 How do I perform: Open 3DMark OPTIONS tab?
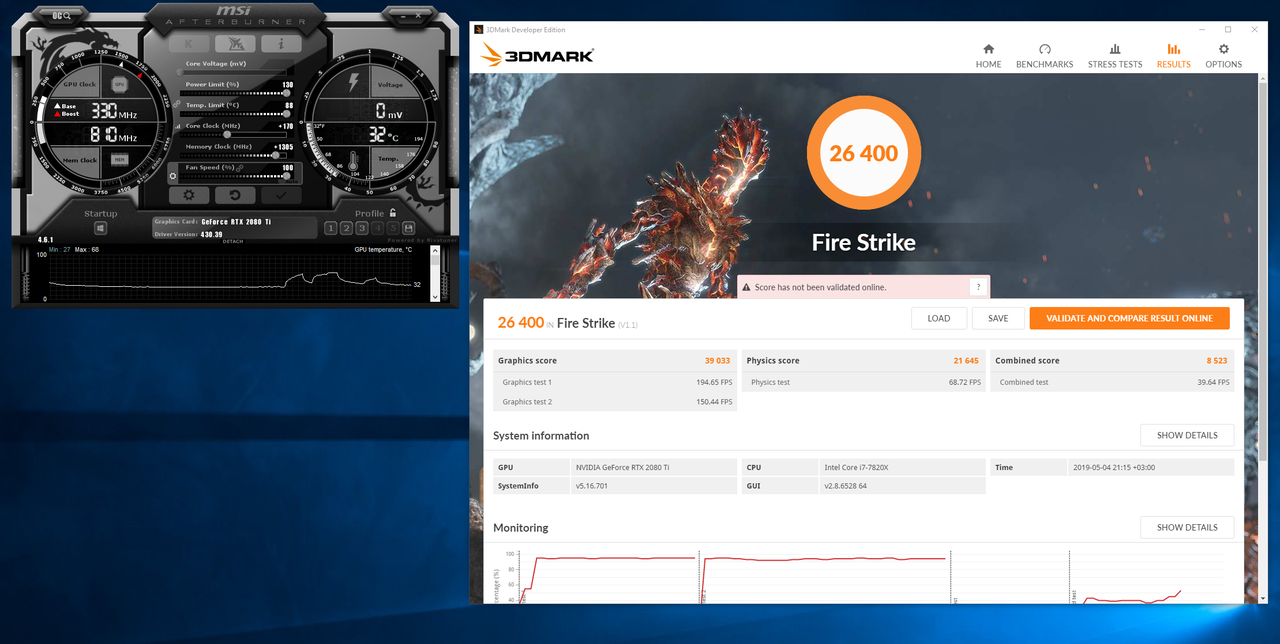point(1223,56)
